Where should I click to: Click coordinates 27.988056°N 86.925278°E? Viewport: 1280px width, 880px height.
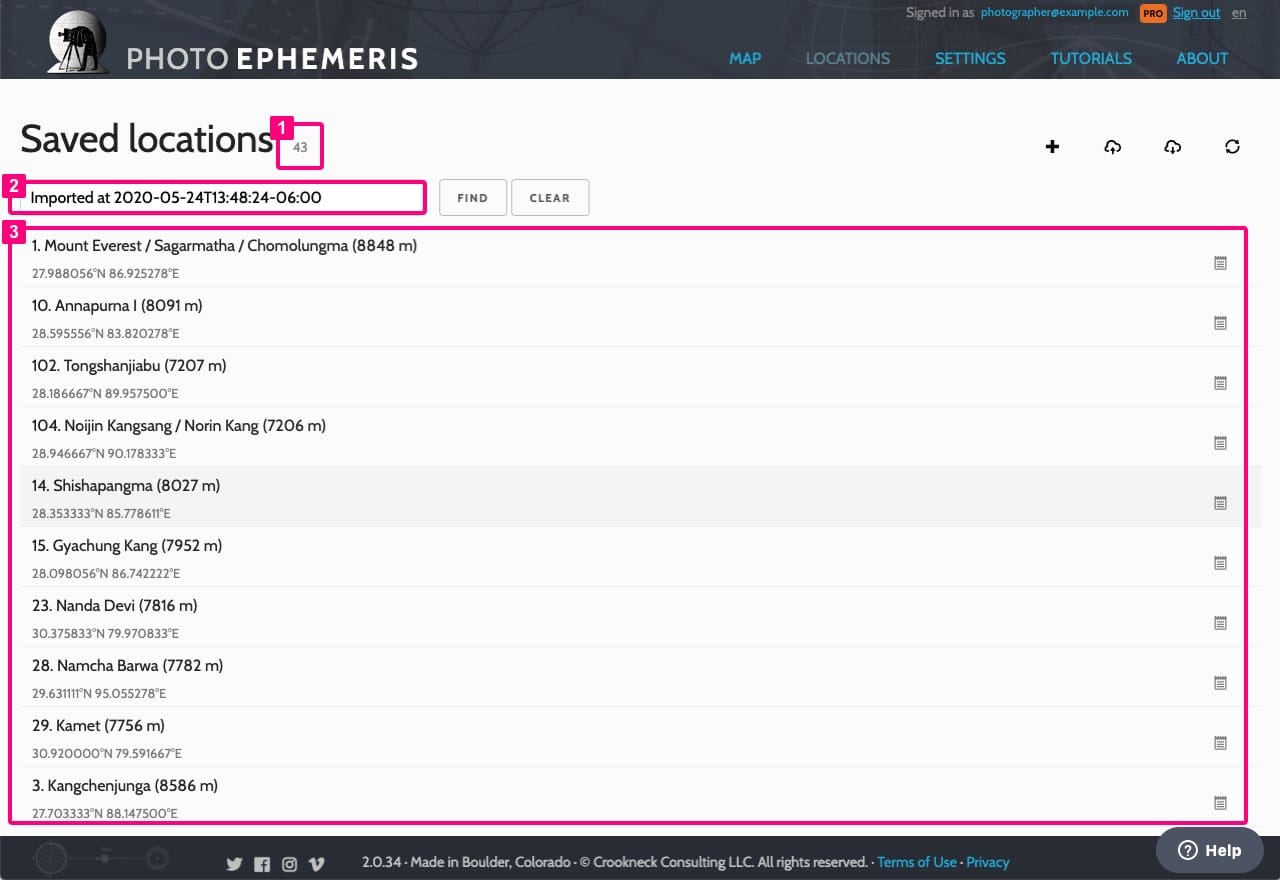click(105, 274)
